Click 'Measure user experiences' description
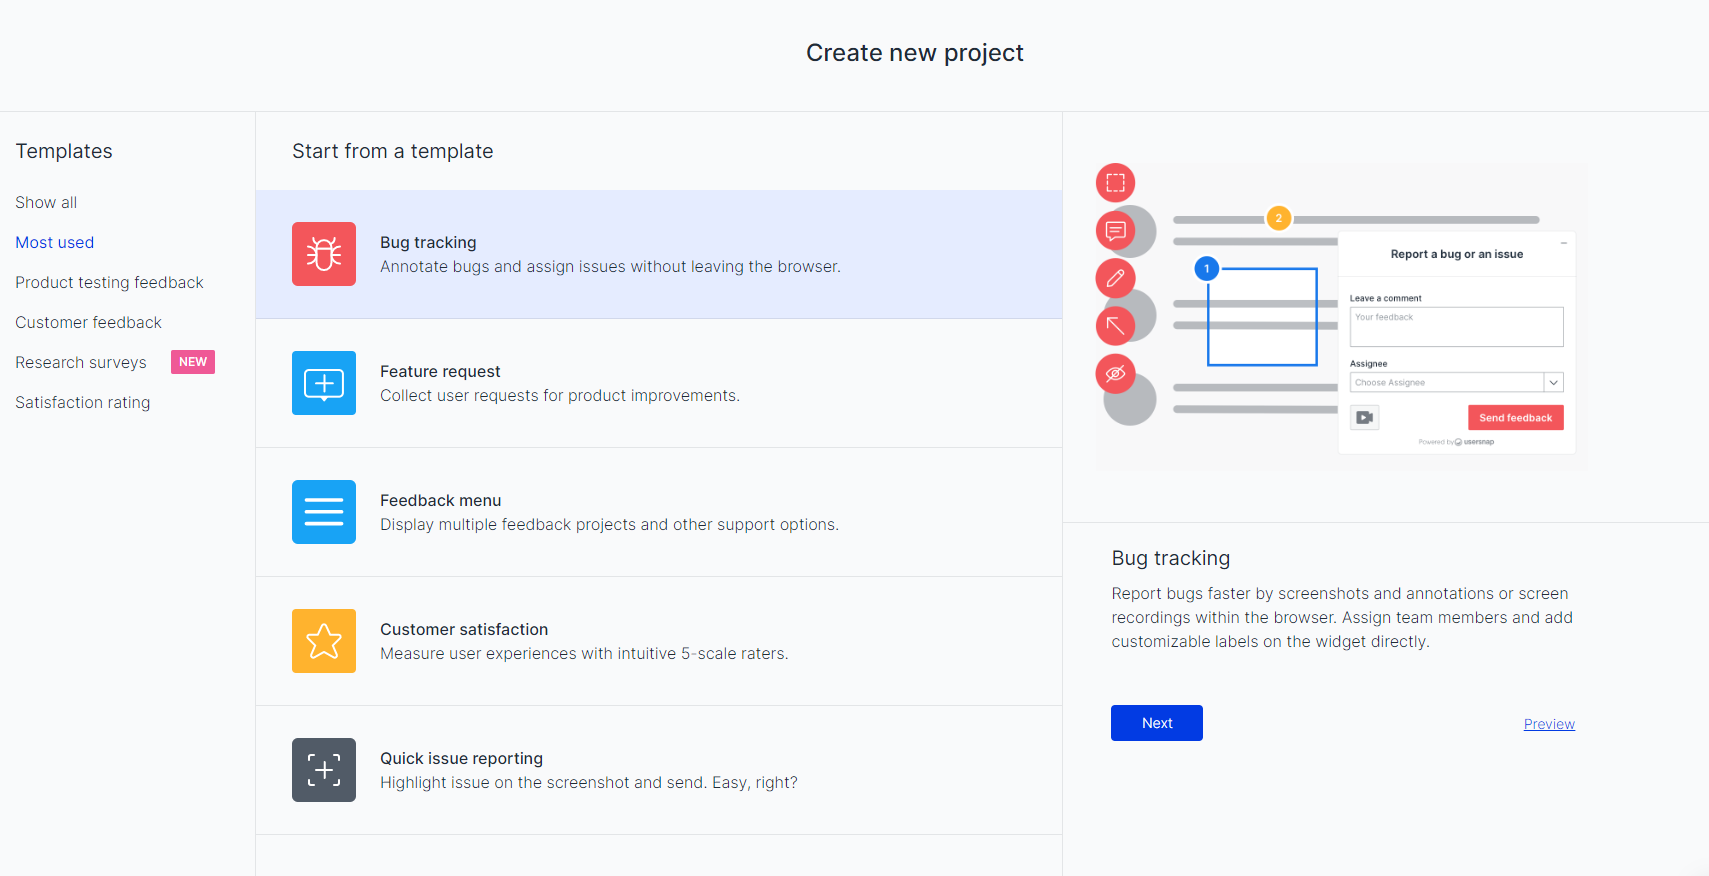The width and height of the screenshot is (1709, 876). tap(584, 654)
